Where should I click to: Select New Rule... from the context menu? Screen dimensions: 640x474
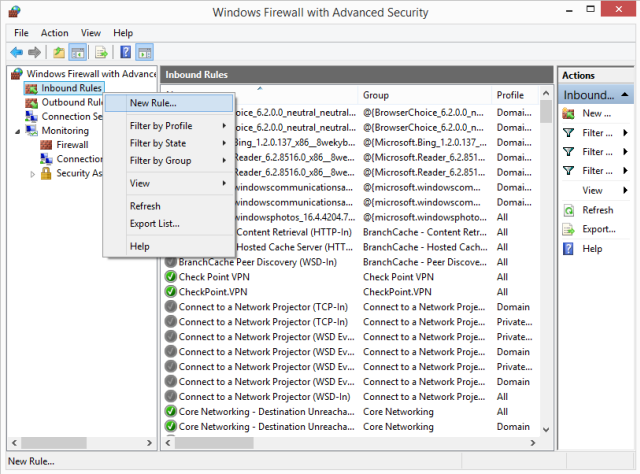(154, 103)
